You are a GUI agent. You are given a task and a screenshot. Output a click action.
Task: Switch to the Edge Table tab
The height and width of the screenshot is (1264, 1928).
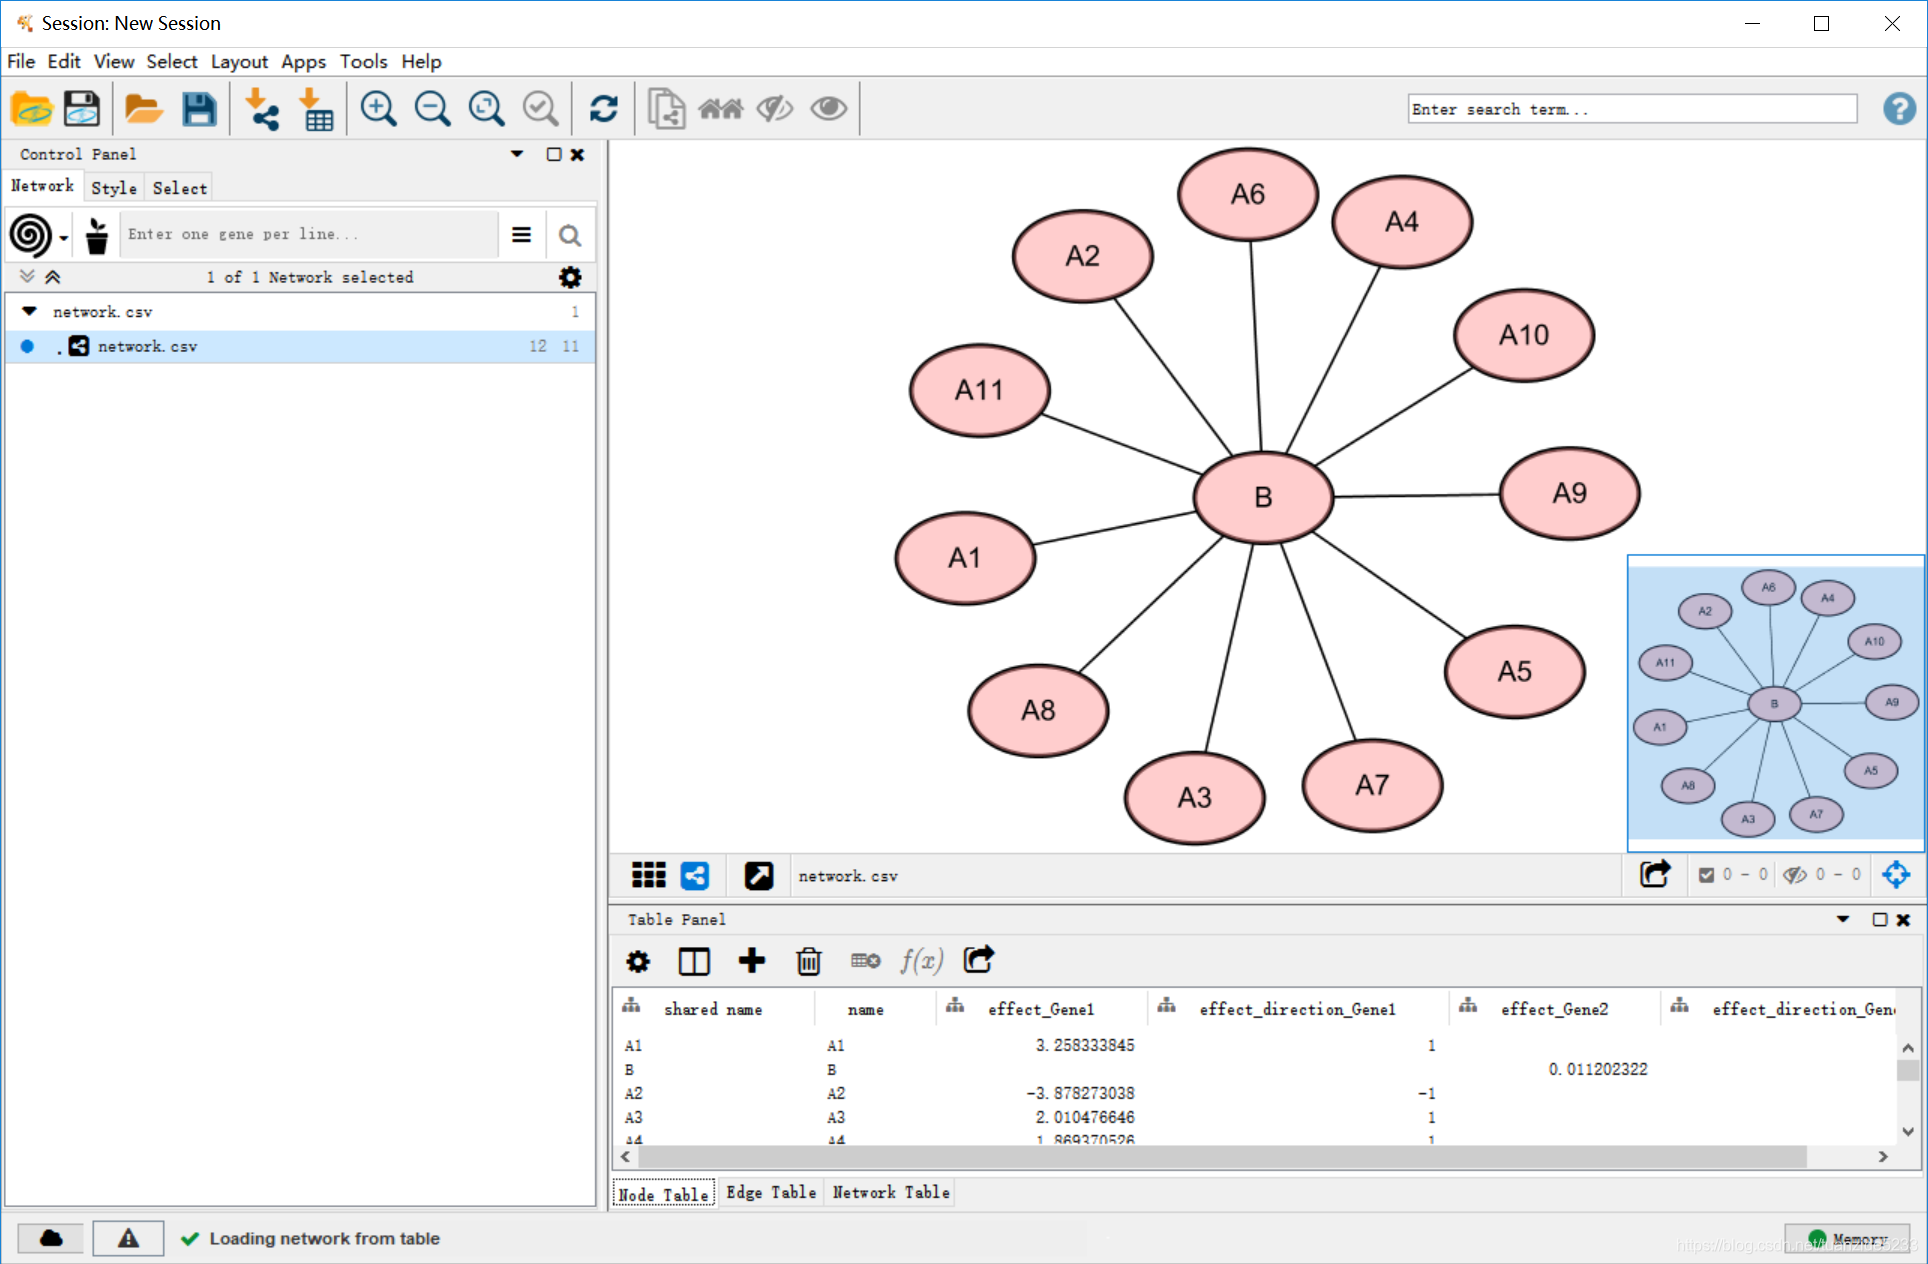770,1192
